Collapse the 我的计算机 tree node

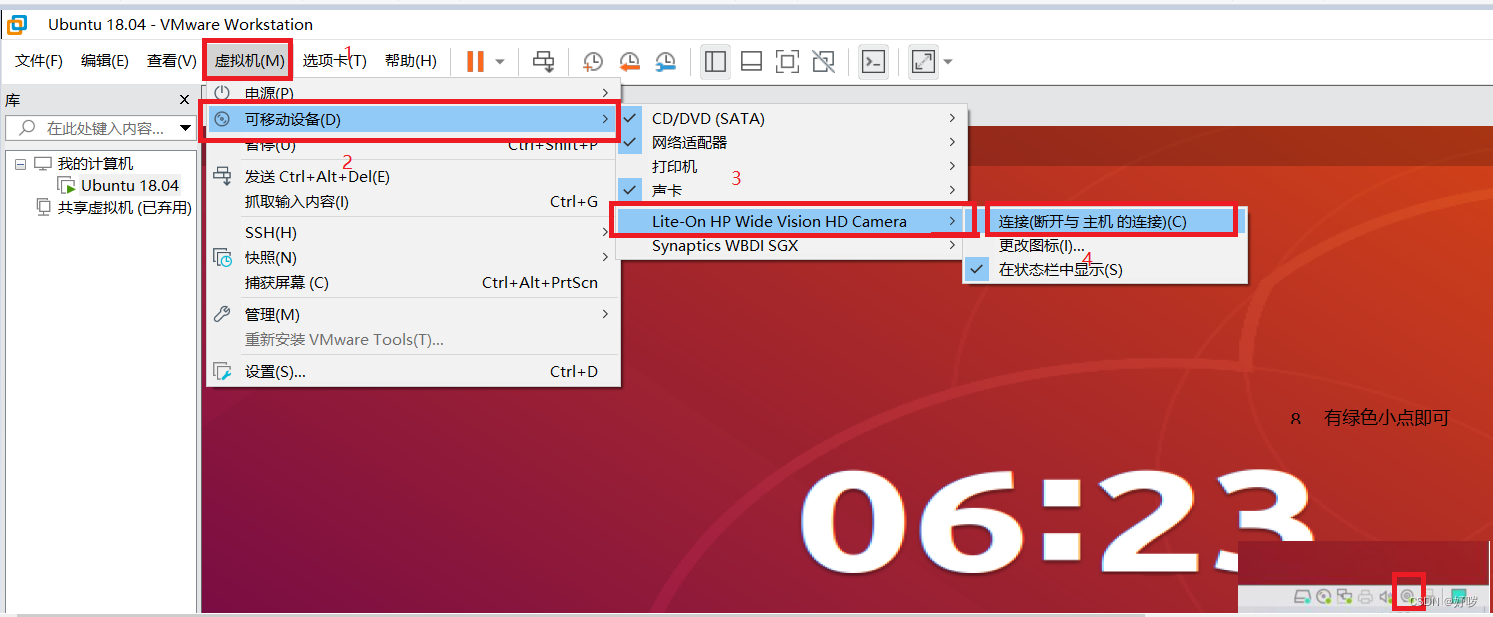(20, 164)
